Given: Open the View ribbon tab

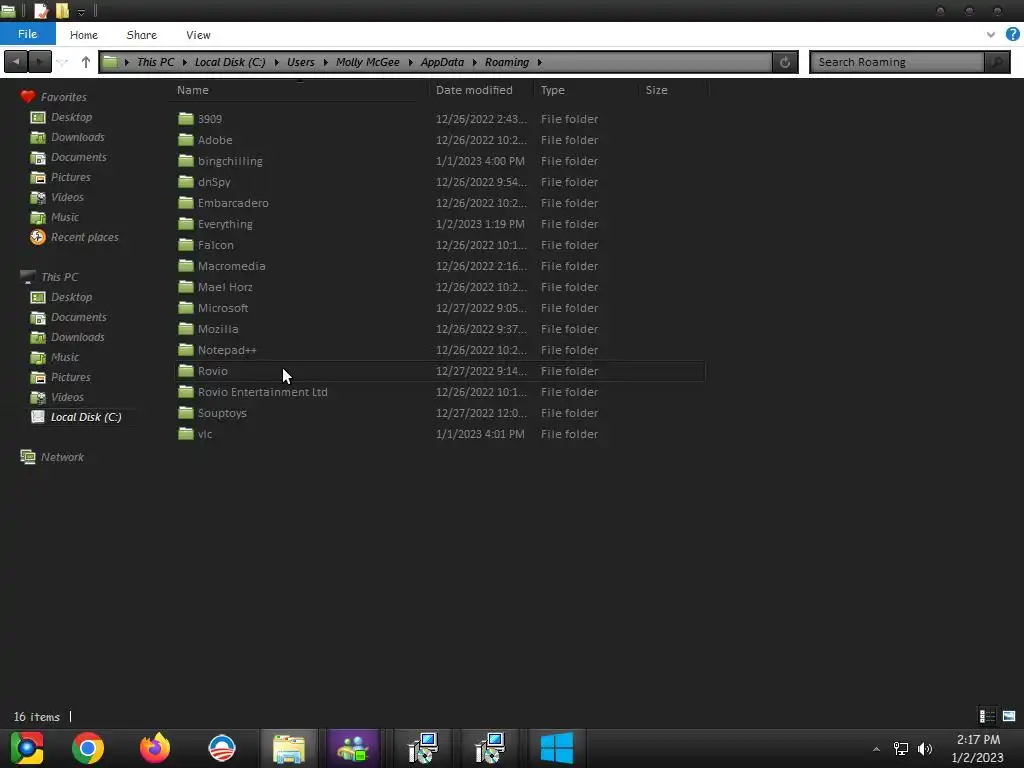Looking at the screenshot, I should click(198, 35).
